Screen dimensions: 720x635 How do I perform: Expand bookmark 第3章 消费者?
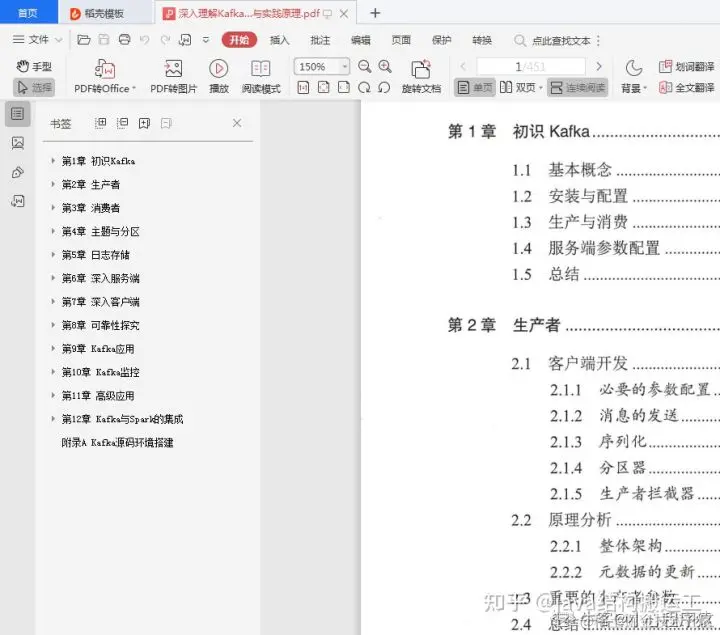coord(53,208)
